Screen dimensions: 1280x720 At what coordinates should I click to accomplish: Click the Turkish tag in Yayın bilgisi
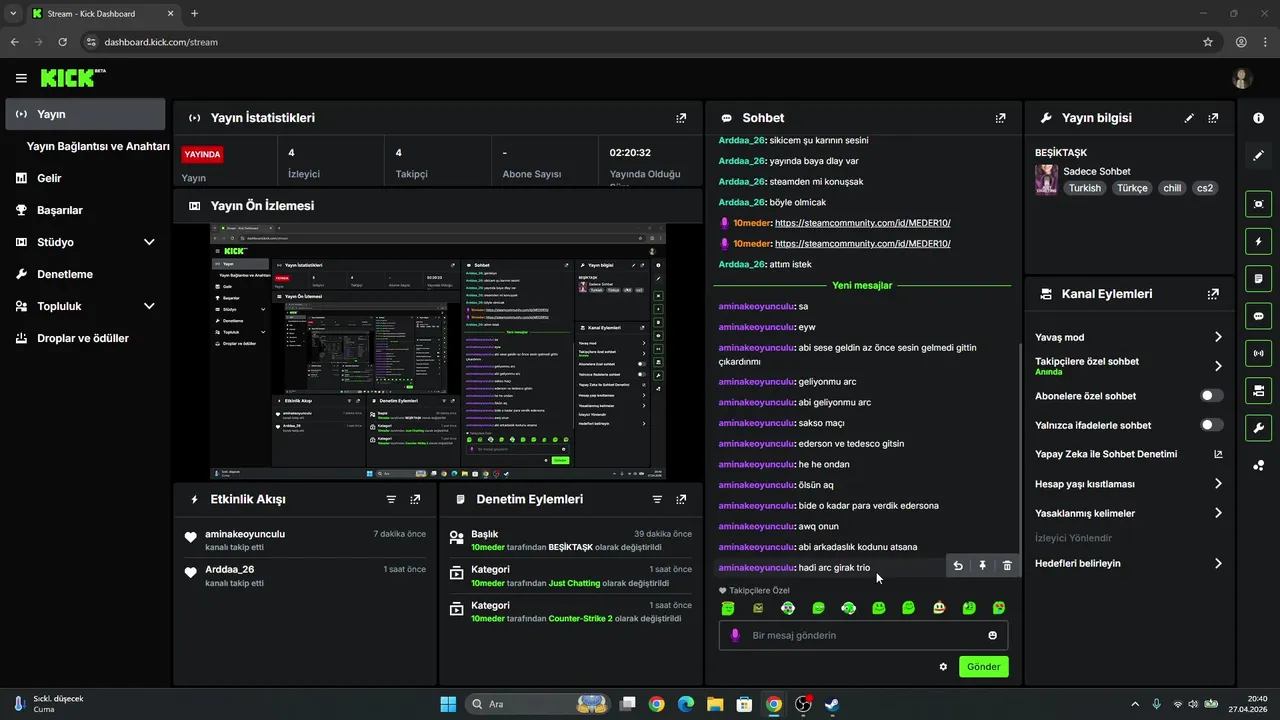(x=1084, y=188)
